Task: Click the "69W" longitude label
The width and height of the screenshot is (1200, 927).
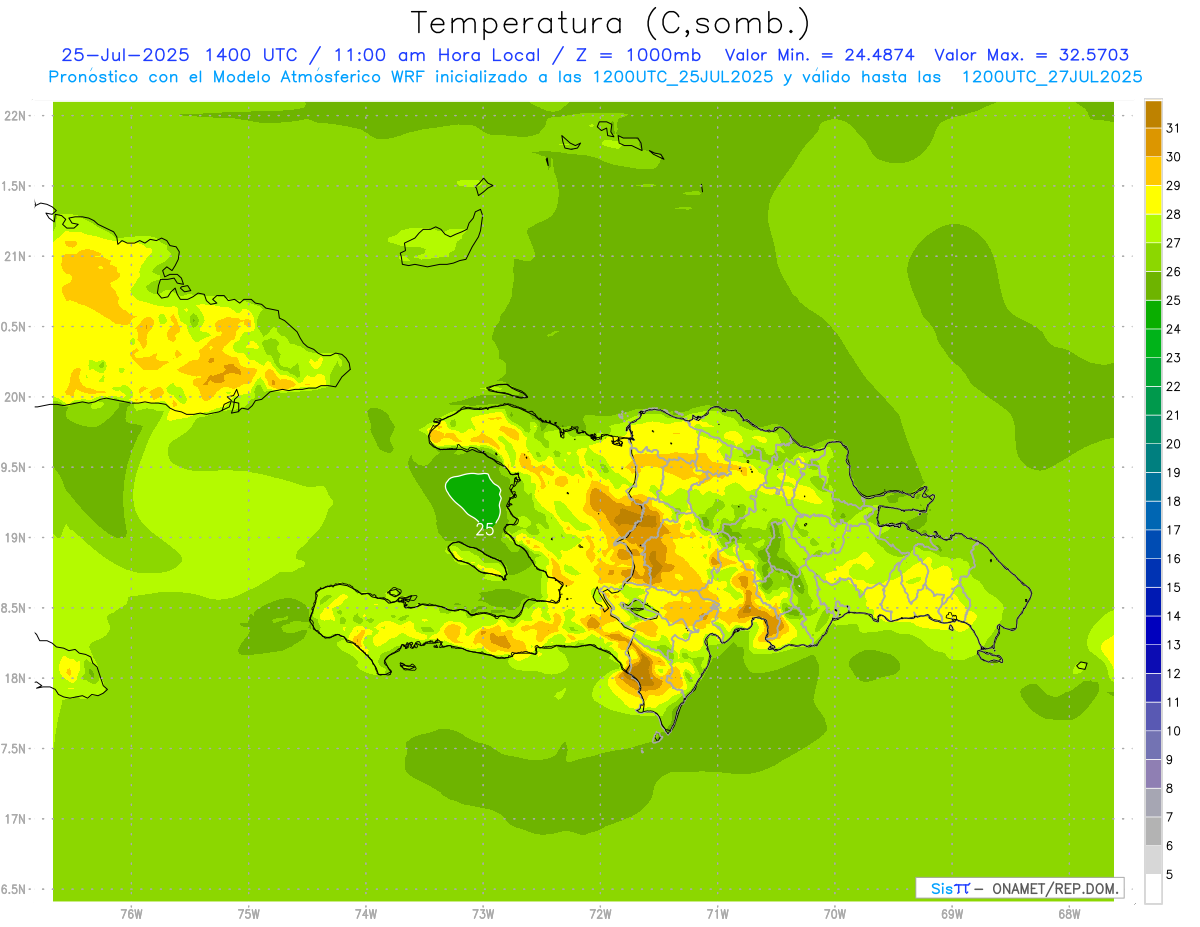Action: 952,914
